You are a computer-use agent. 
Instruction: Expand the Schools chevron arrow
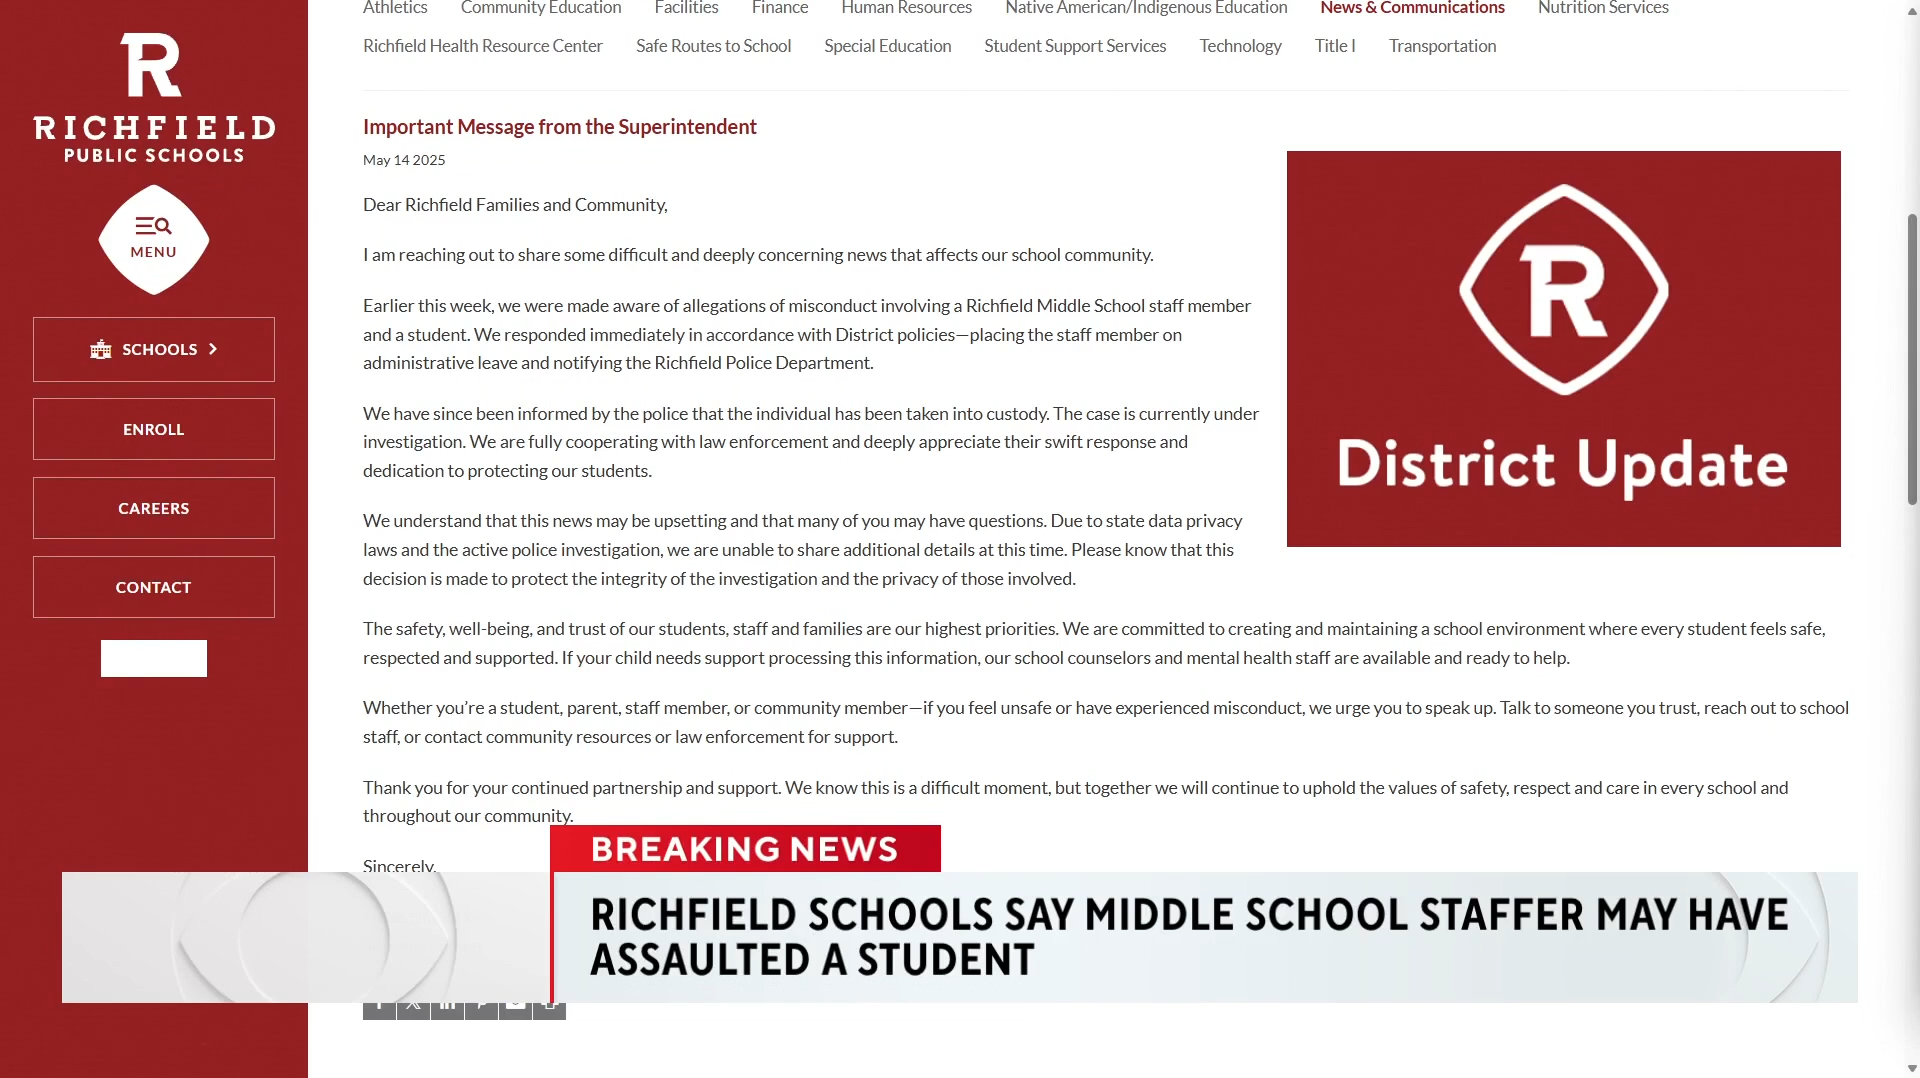point(213,349)
